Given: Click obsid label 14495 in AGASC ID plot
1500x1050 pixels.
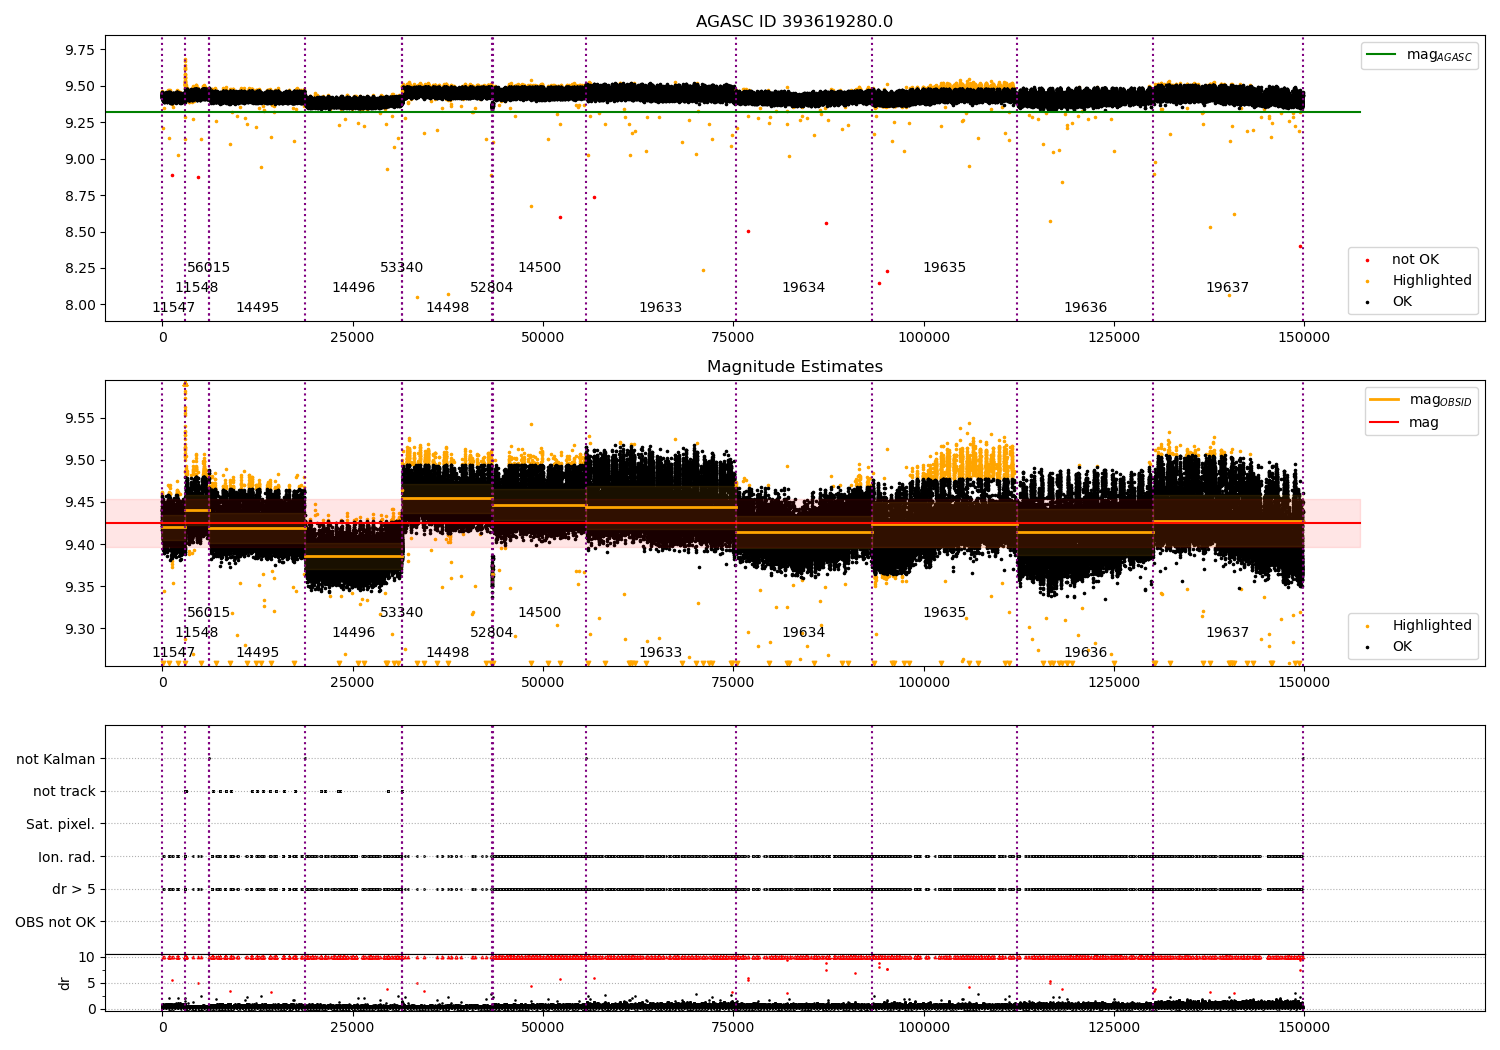Looking at the screenshot, I should 258,308.
